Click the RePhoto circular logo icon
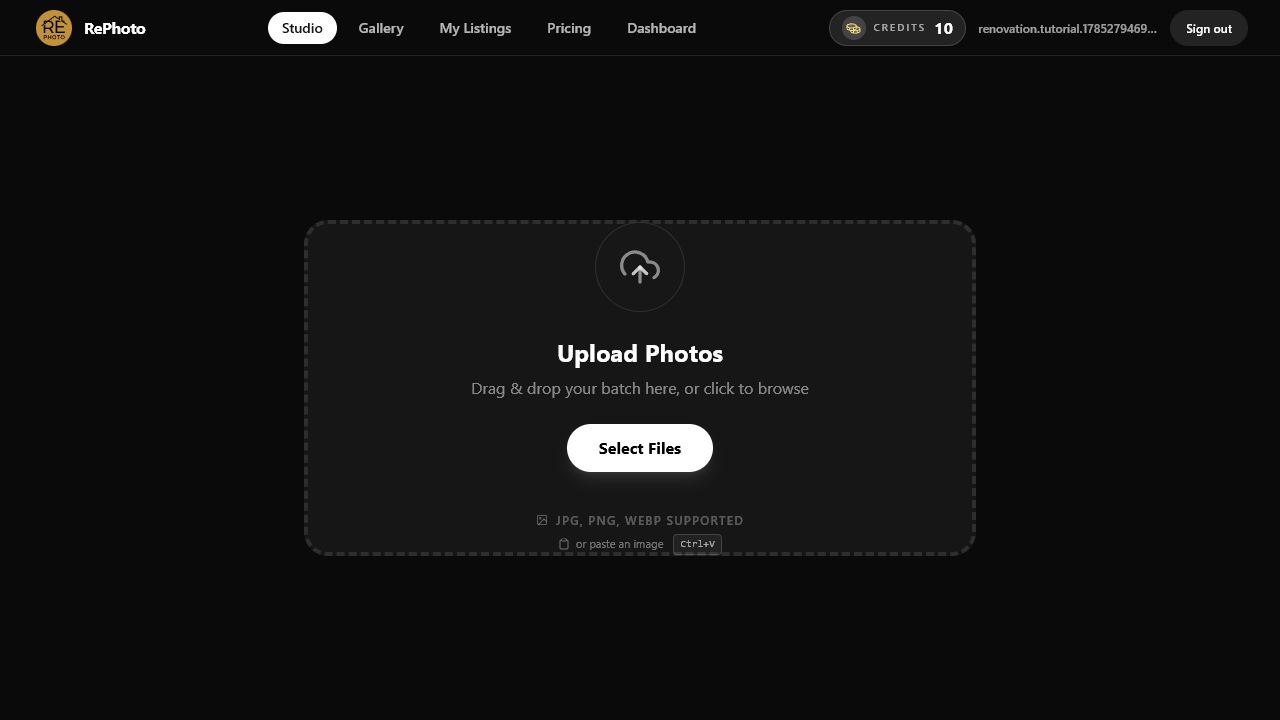Image resolution: width=1280 pixels, height=720 pixels. (x=54, y=28)
